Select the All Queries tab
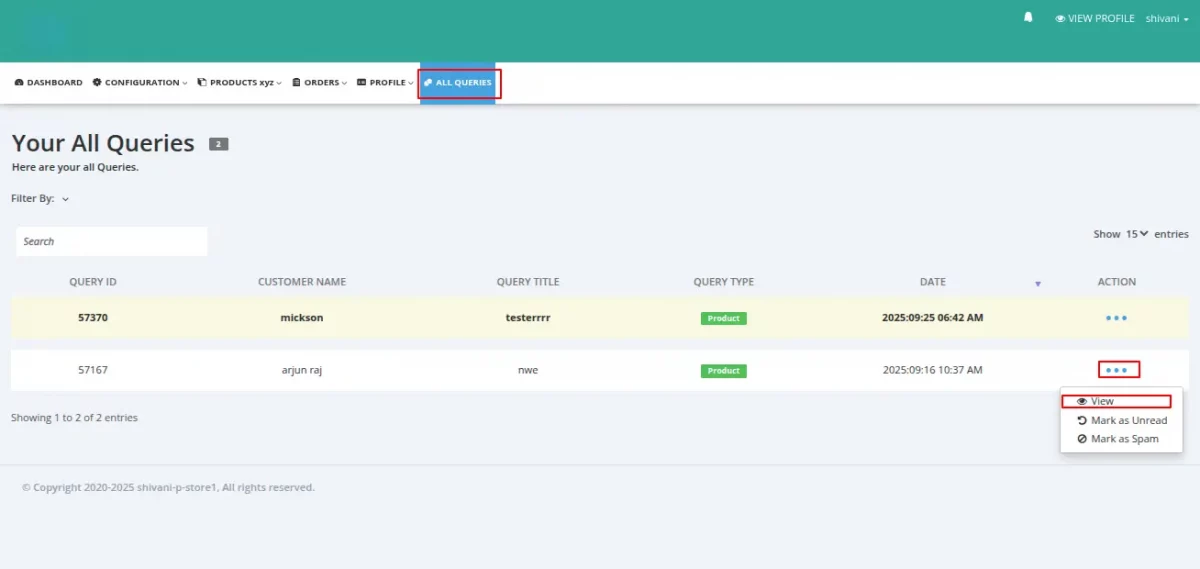The image size is (1200, 569). pyautogui.click(x=458, y=82)
